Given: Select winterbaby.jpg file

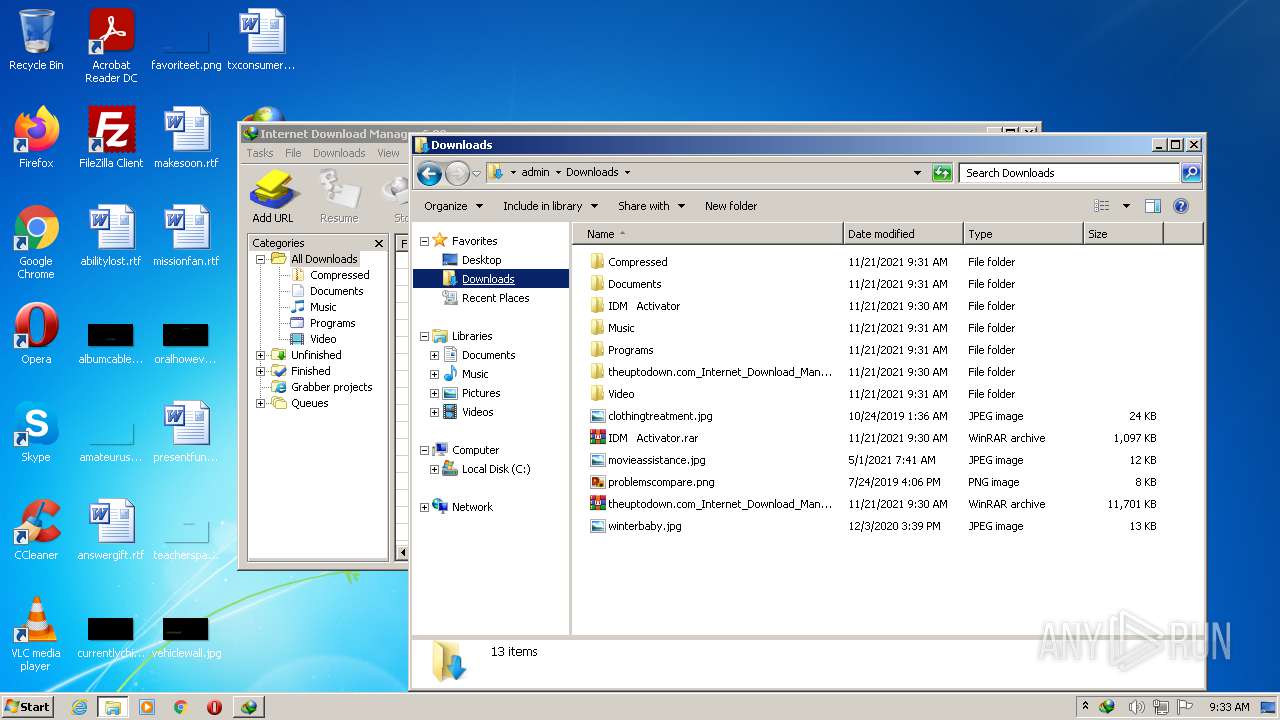Looking at the screenshot, I should point(645,526).
